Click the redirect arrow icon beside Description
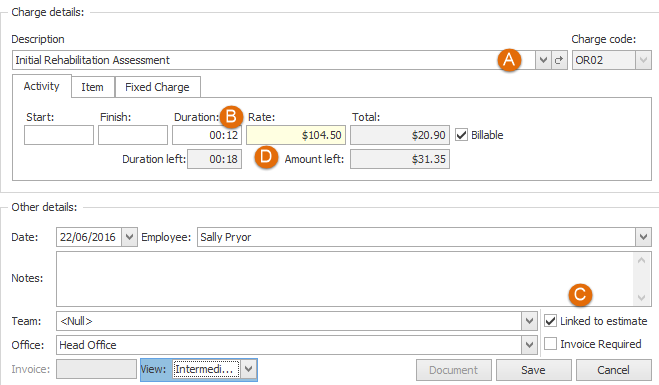The width and height of the screenshot is (659, 385). (559, 60)
